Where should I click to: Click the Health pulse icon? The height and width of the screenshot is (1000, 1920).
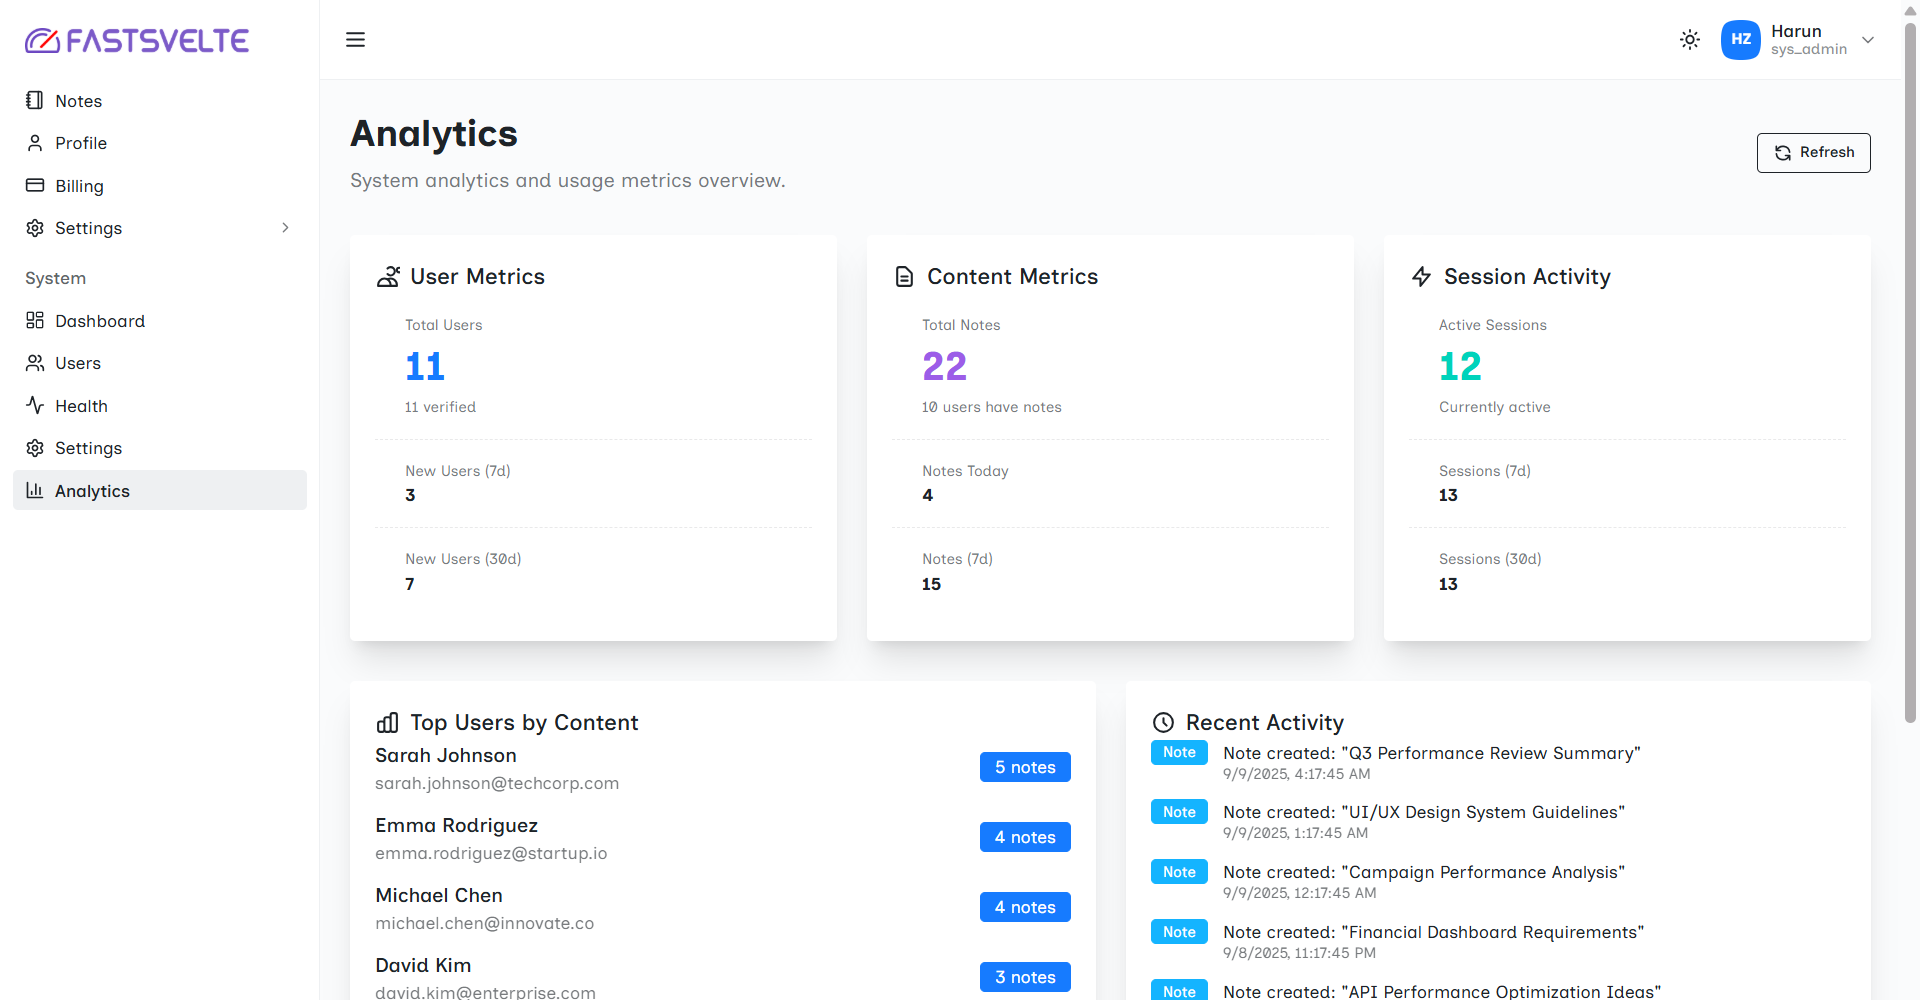point(35,406)
